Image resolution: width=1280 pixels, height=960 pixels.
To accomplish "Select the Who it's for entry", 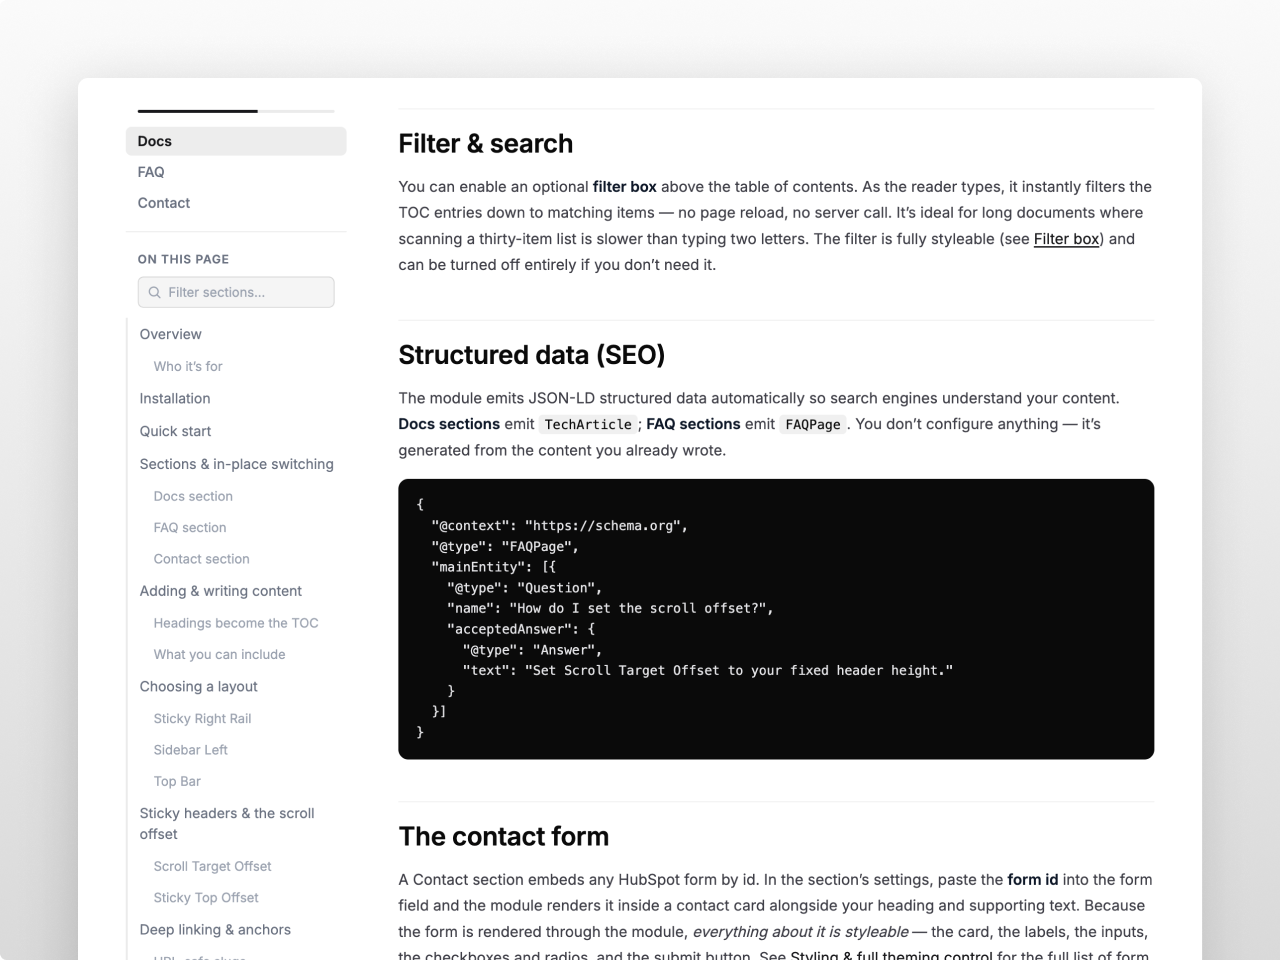I will tap(188, 366).
